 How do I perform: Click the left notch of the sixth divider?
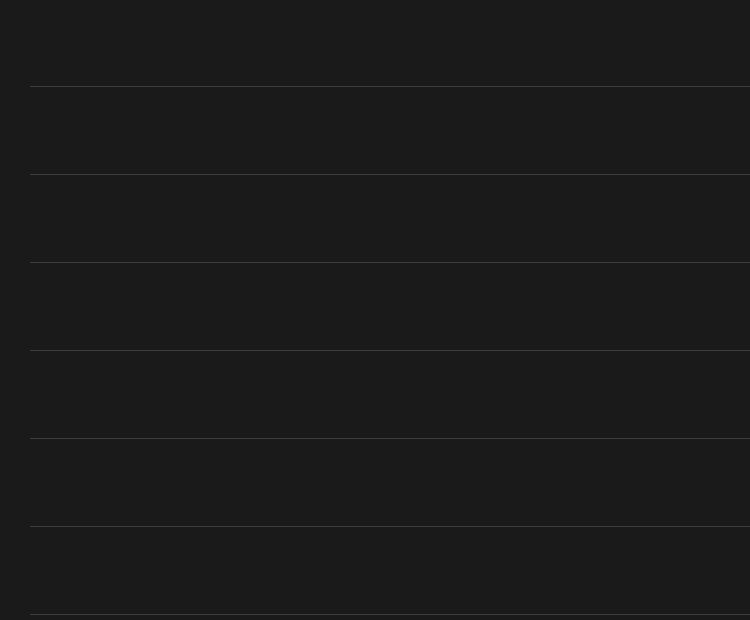tap(28, 525)
